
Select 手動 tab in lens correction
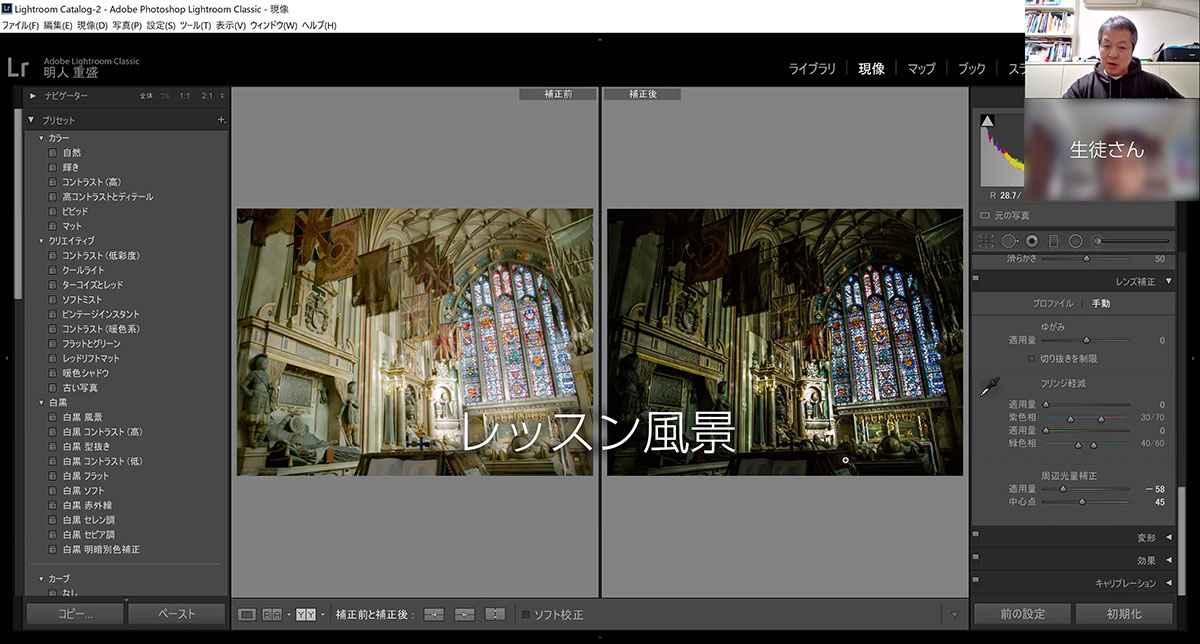click(x=1101, y=303)
